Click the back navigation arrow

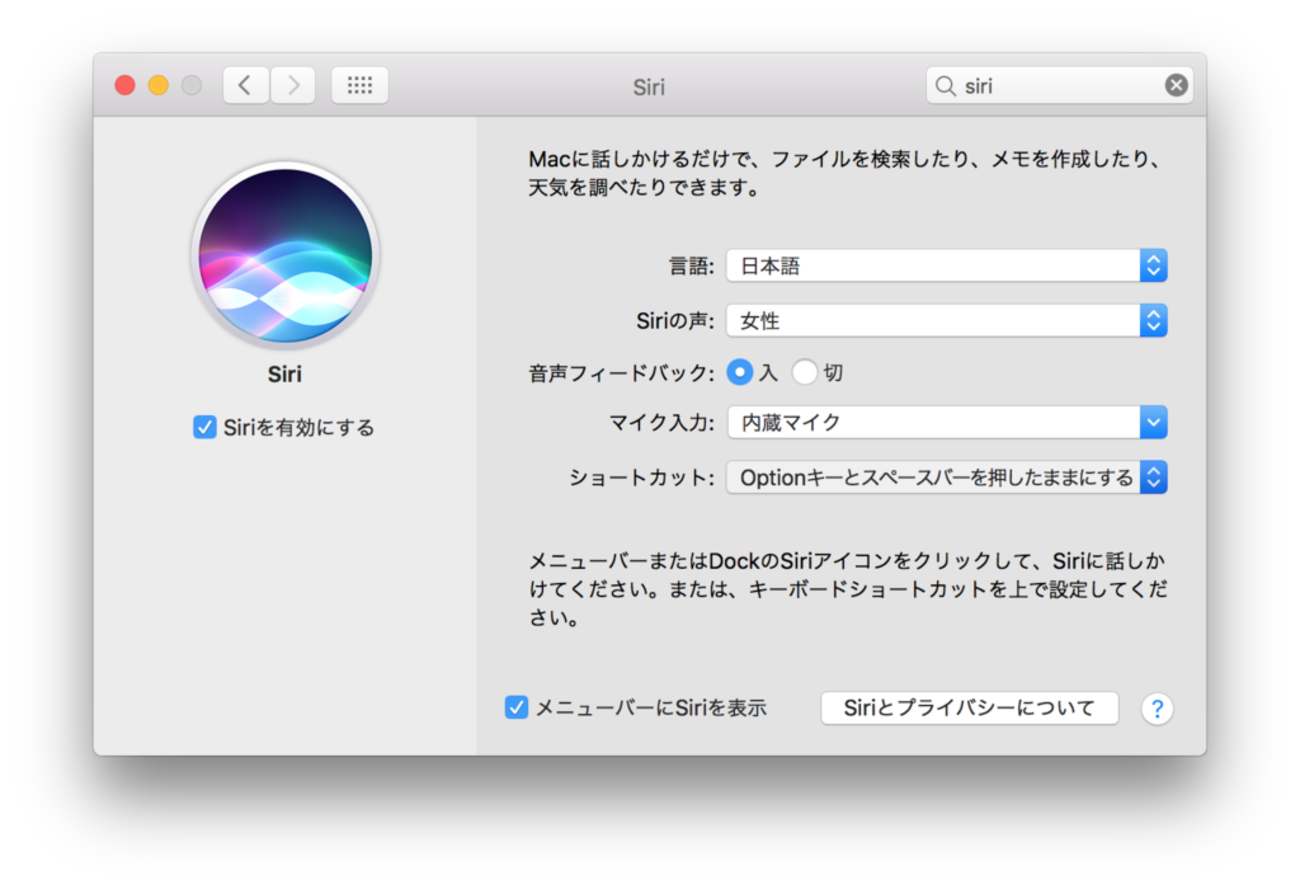[245, 85]
